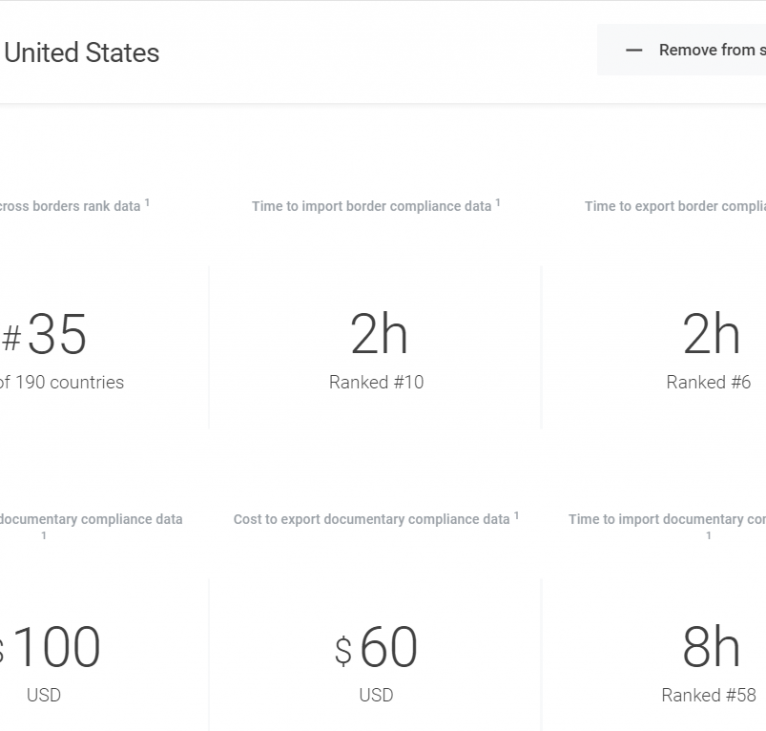Open footnote 1 after import border compliance label
This screenshot has height=731, width=766.
(x=498, y=202)
